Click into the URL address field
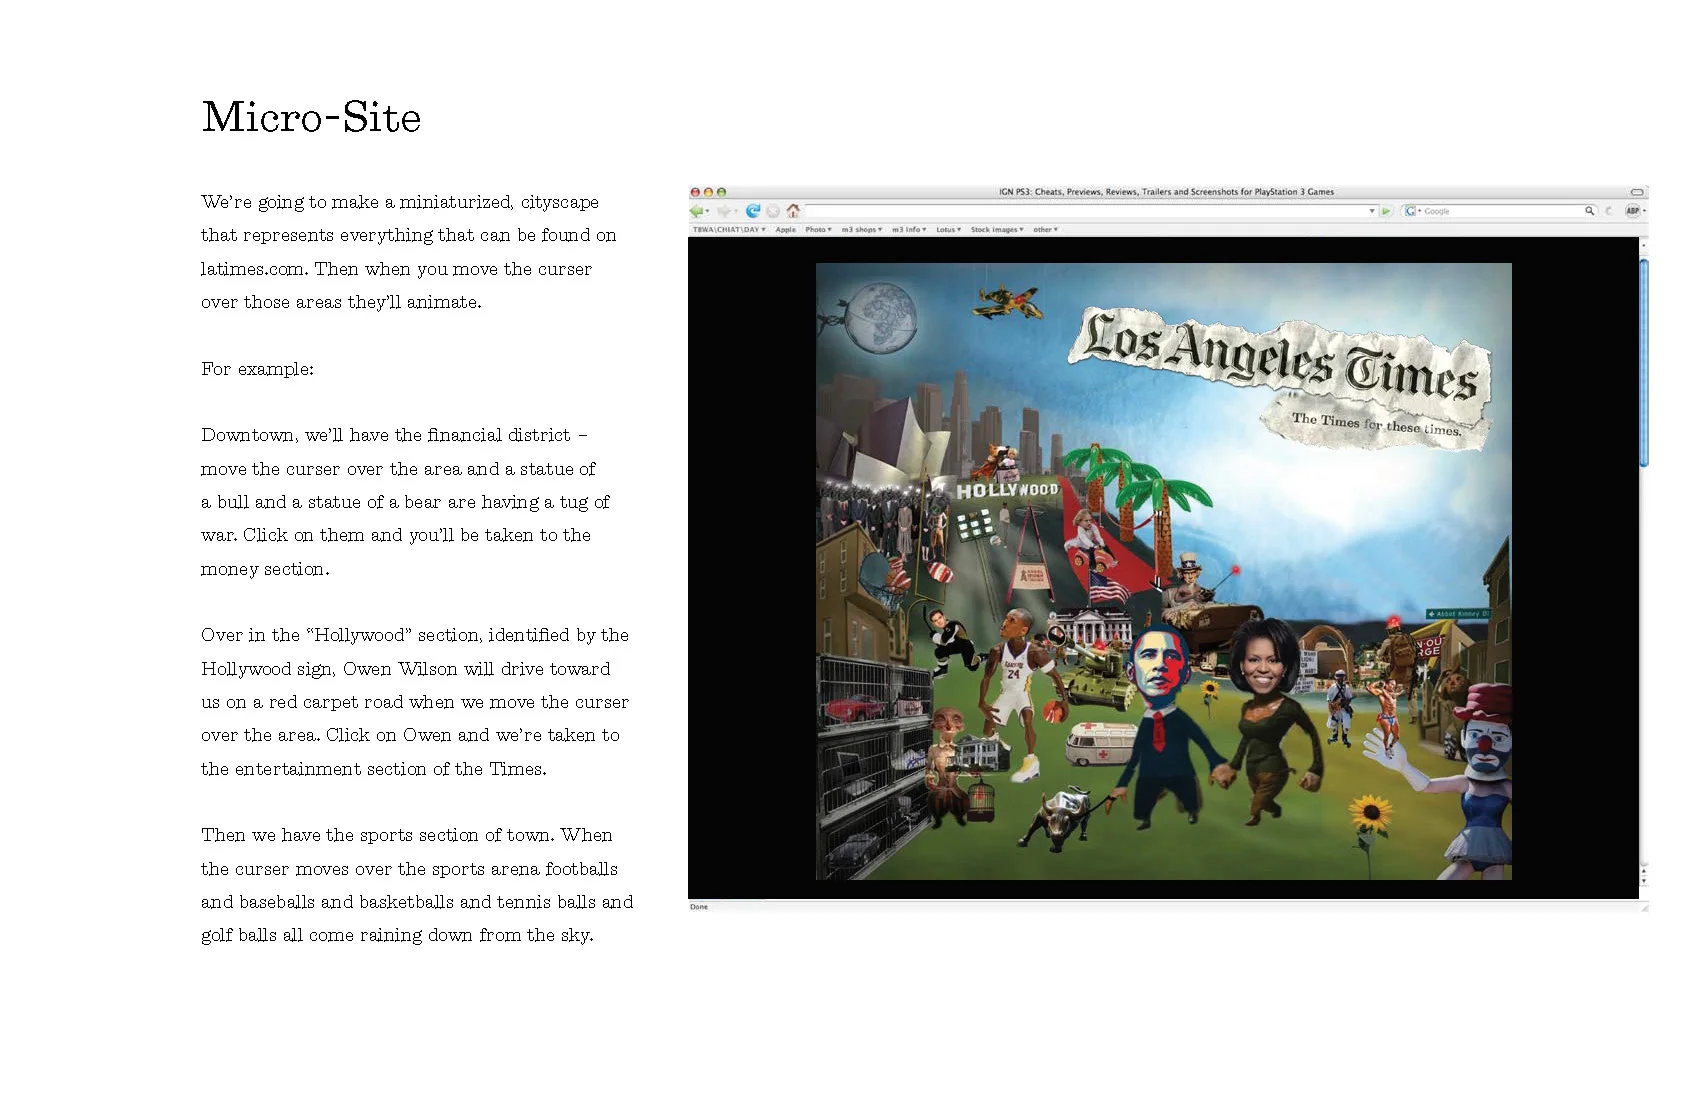The image size is (1700, 1100). point(1086,211)
